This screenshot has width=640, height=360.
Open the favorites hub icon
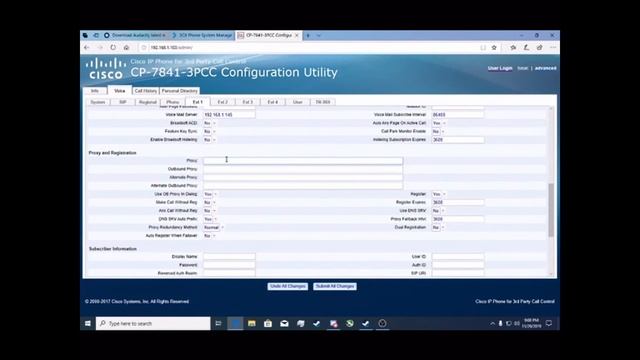click(513, 48)
